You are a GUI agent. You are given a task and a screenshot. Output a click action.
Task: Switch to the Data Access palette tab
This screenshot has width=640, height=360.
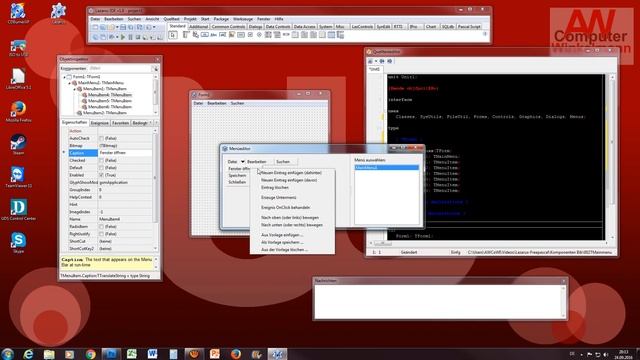point(304,27)
